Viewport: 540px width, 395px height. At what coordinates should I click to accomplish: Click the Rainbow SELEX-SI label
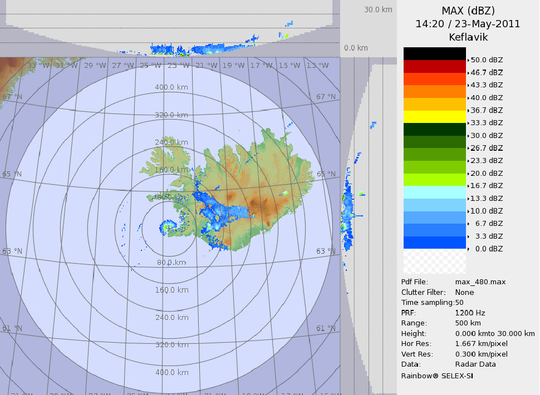point(437,375)
